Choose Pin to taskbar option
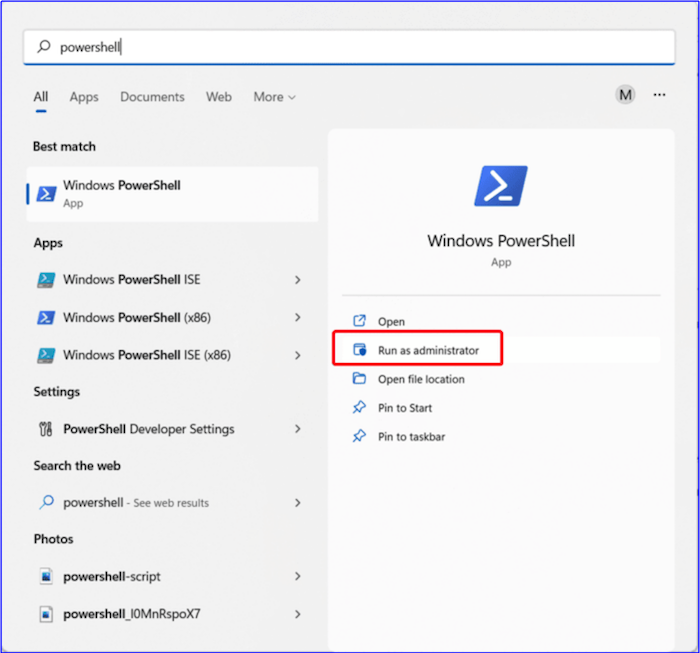The width and height of the screenshot is (700, 653). (411, 437)
